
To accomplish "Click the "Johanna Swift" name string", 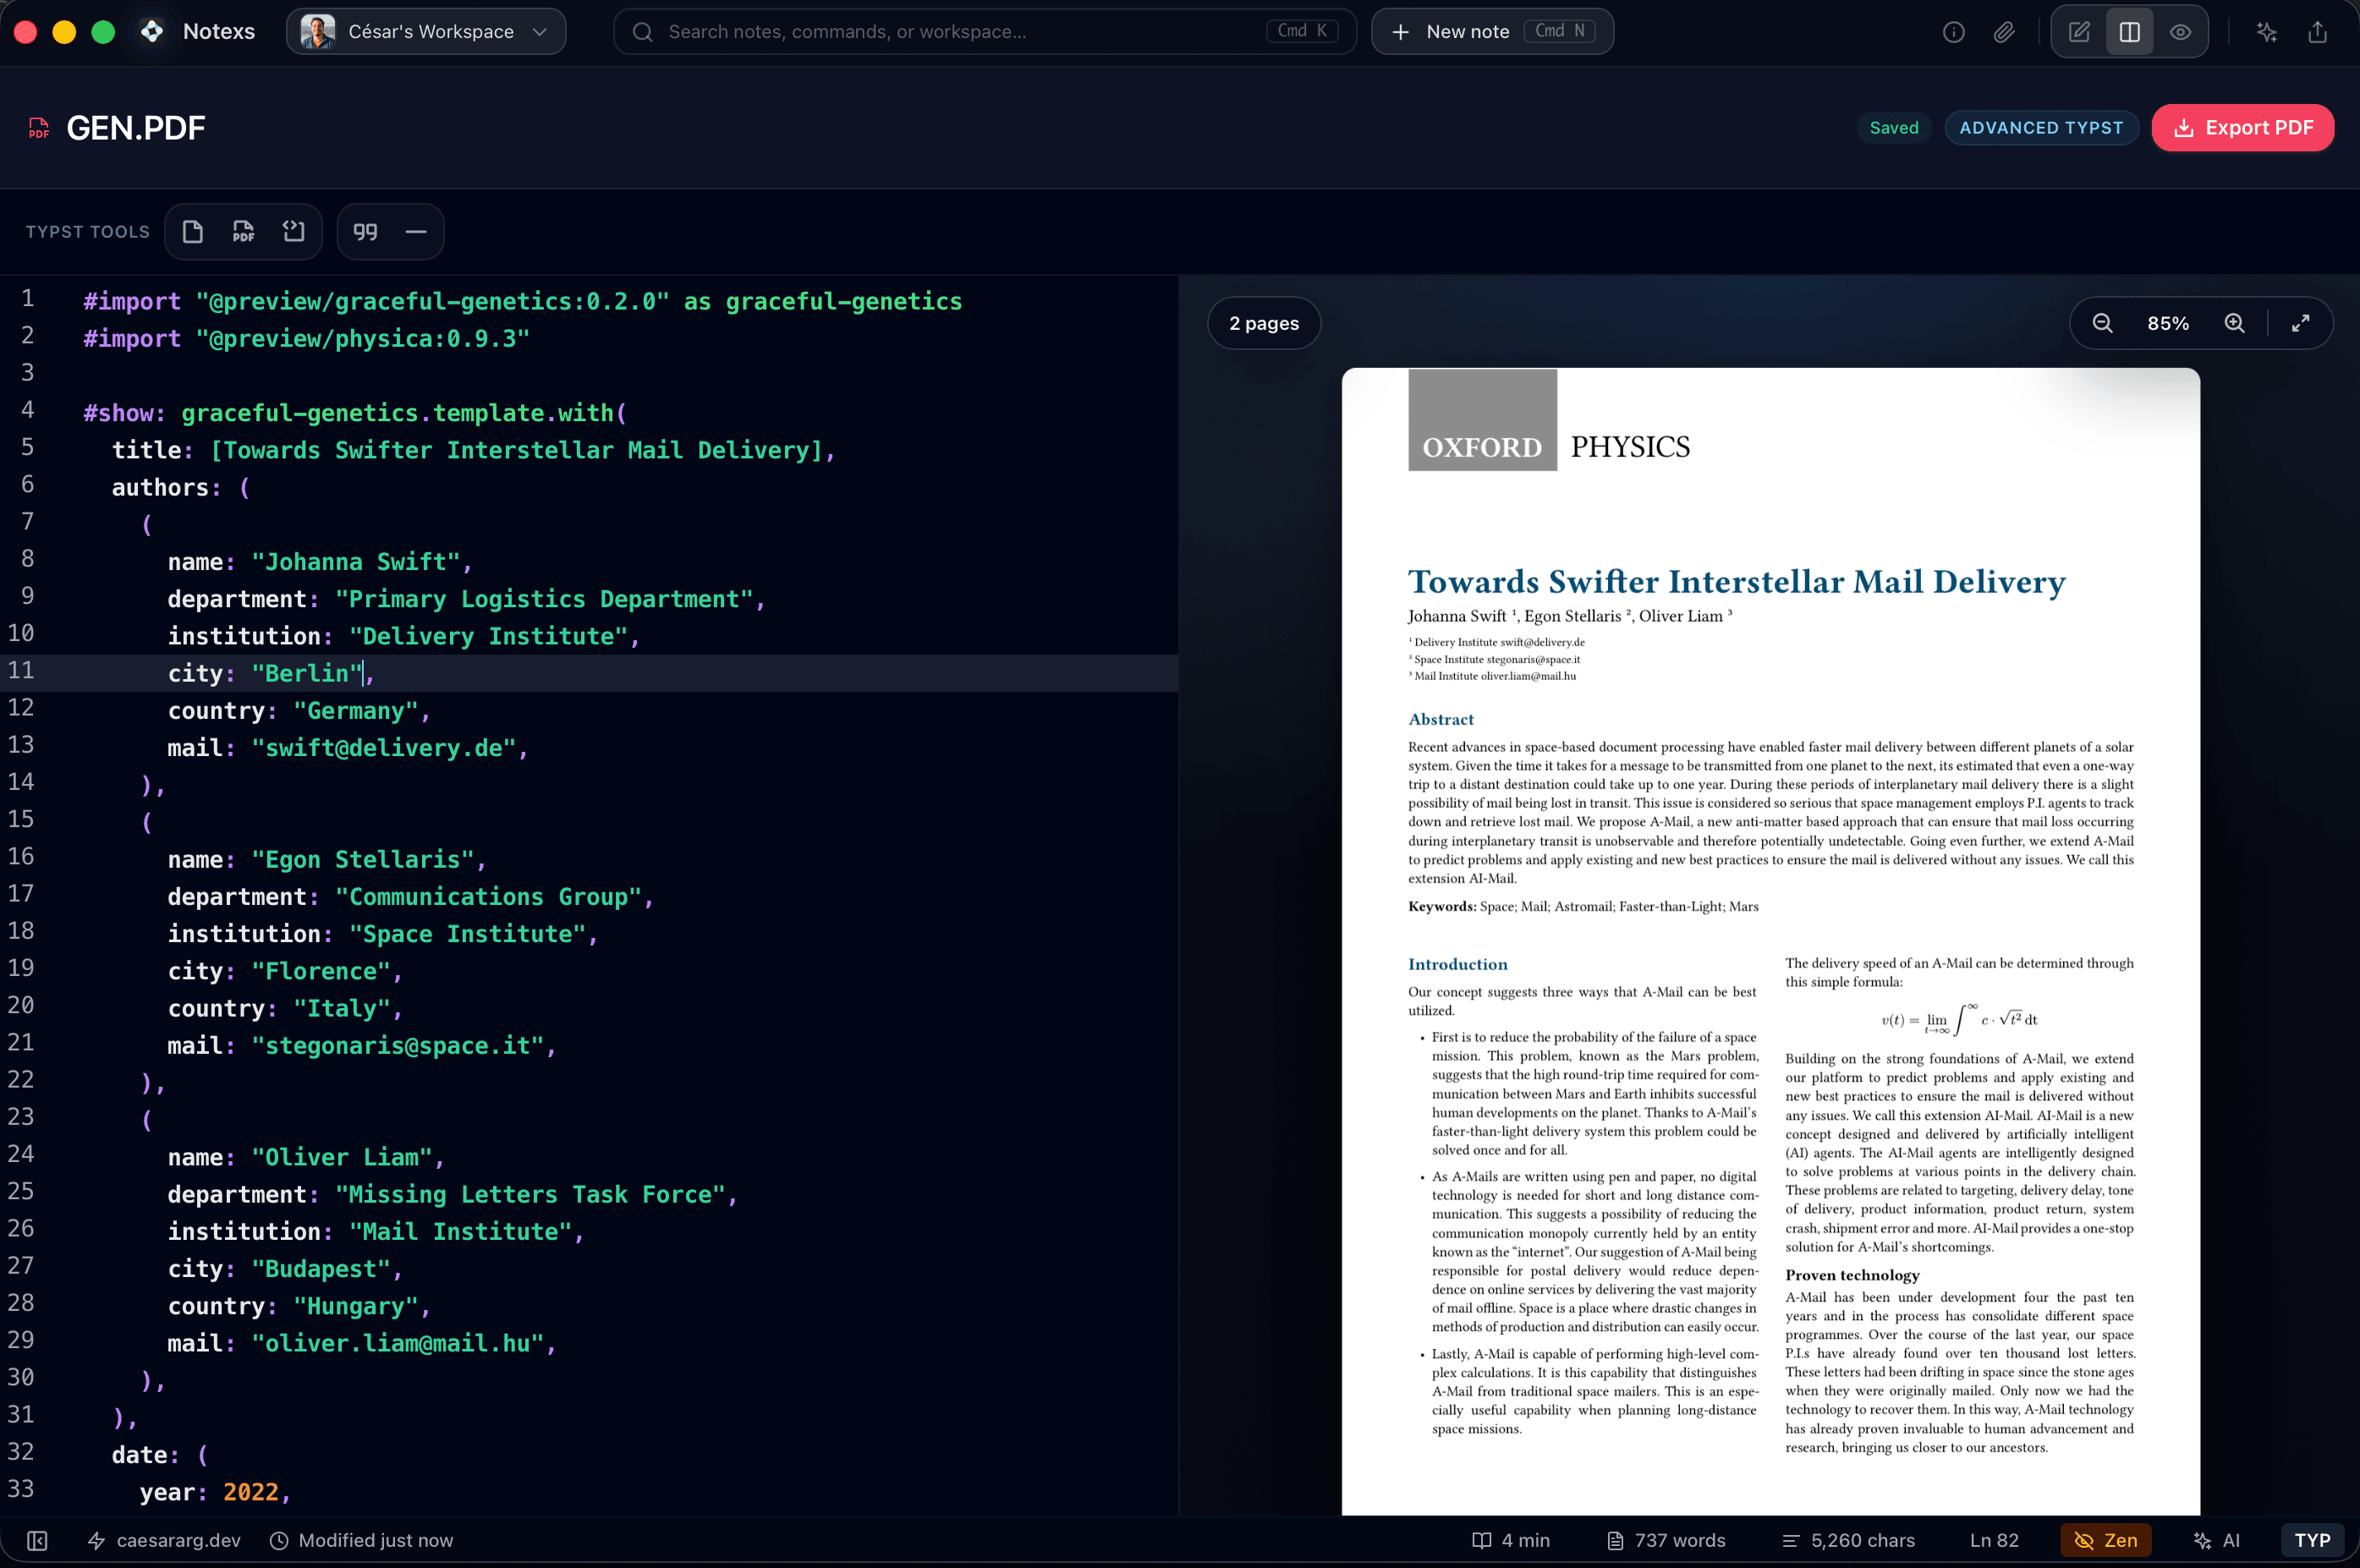I will point(355,562).
